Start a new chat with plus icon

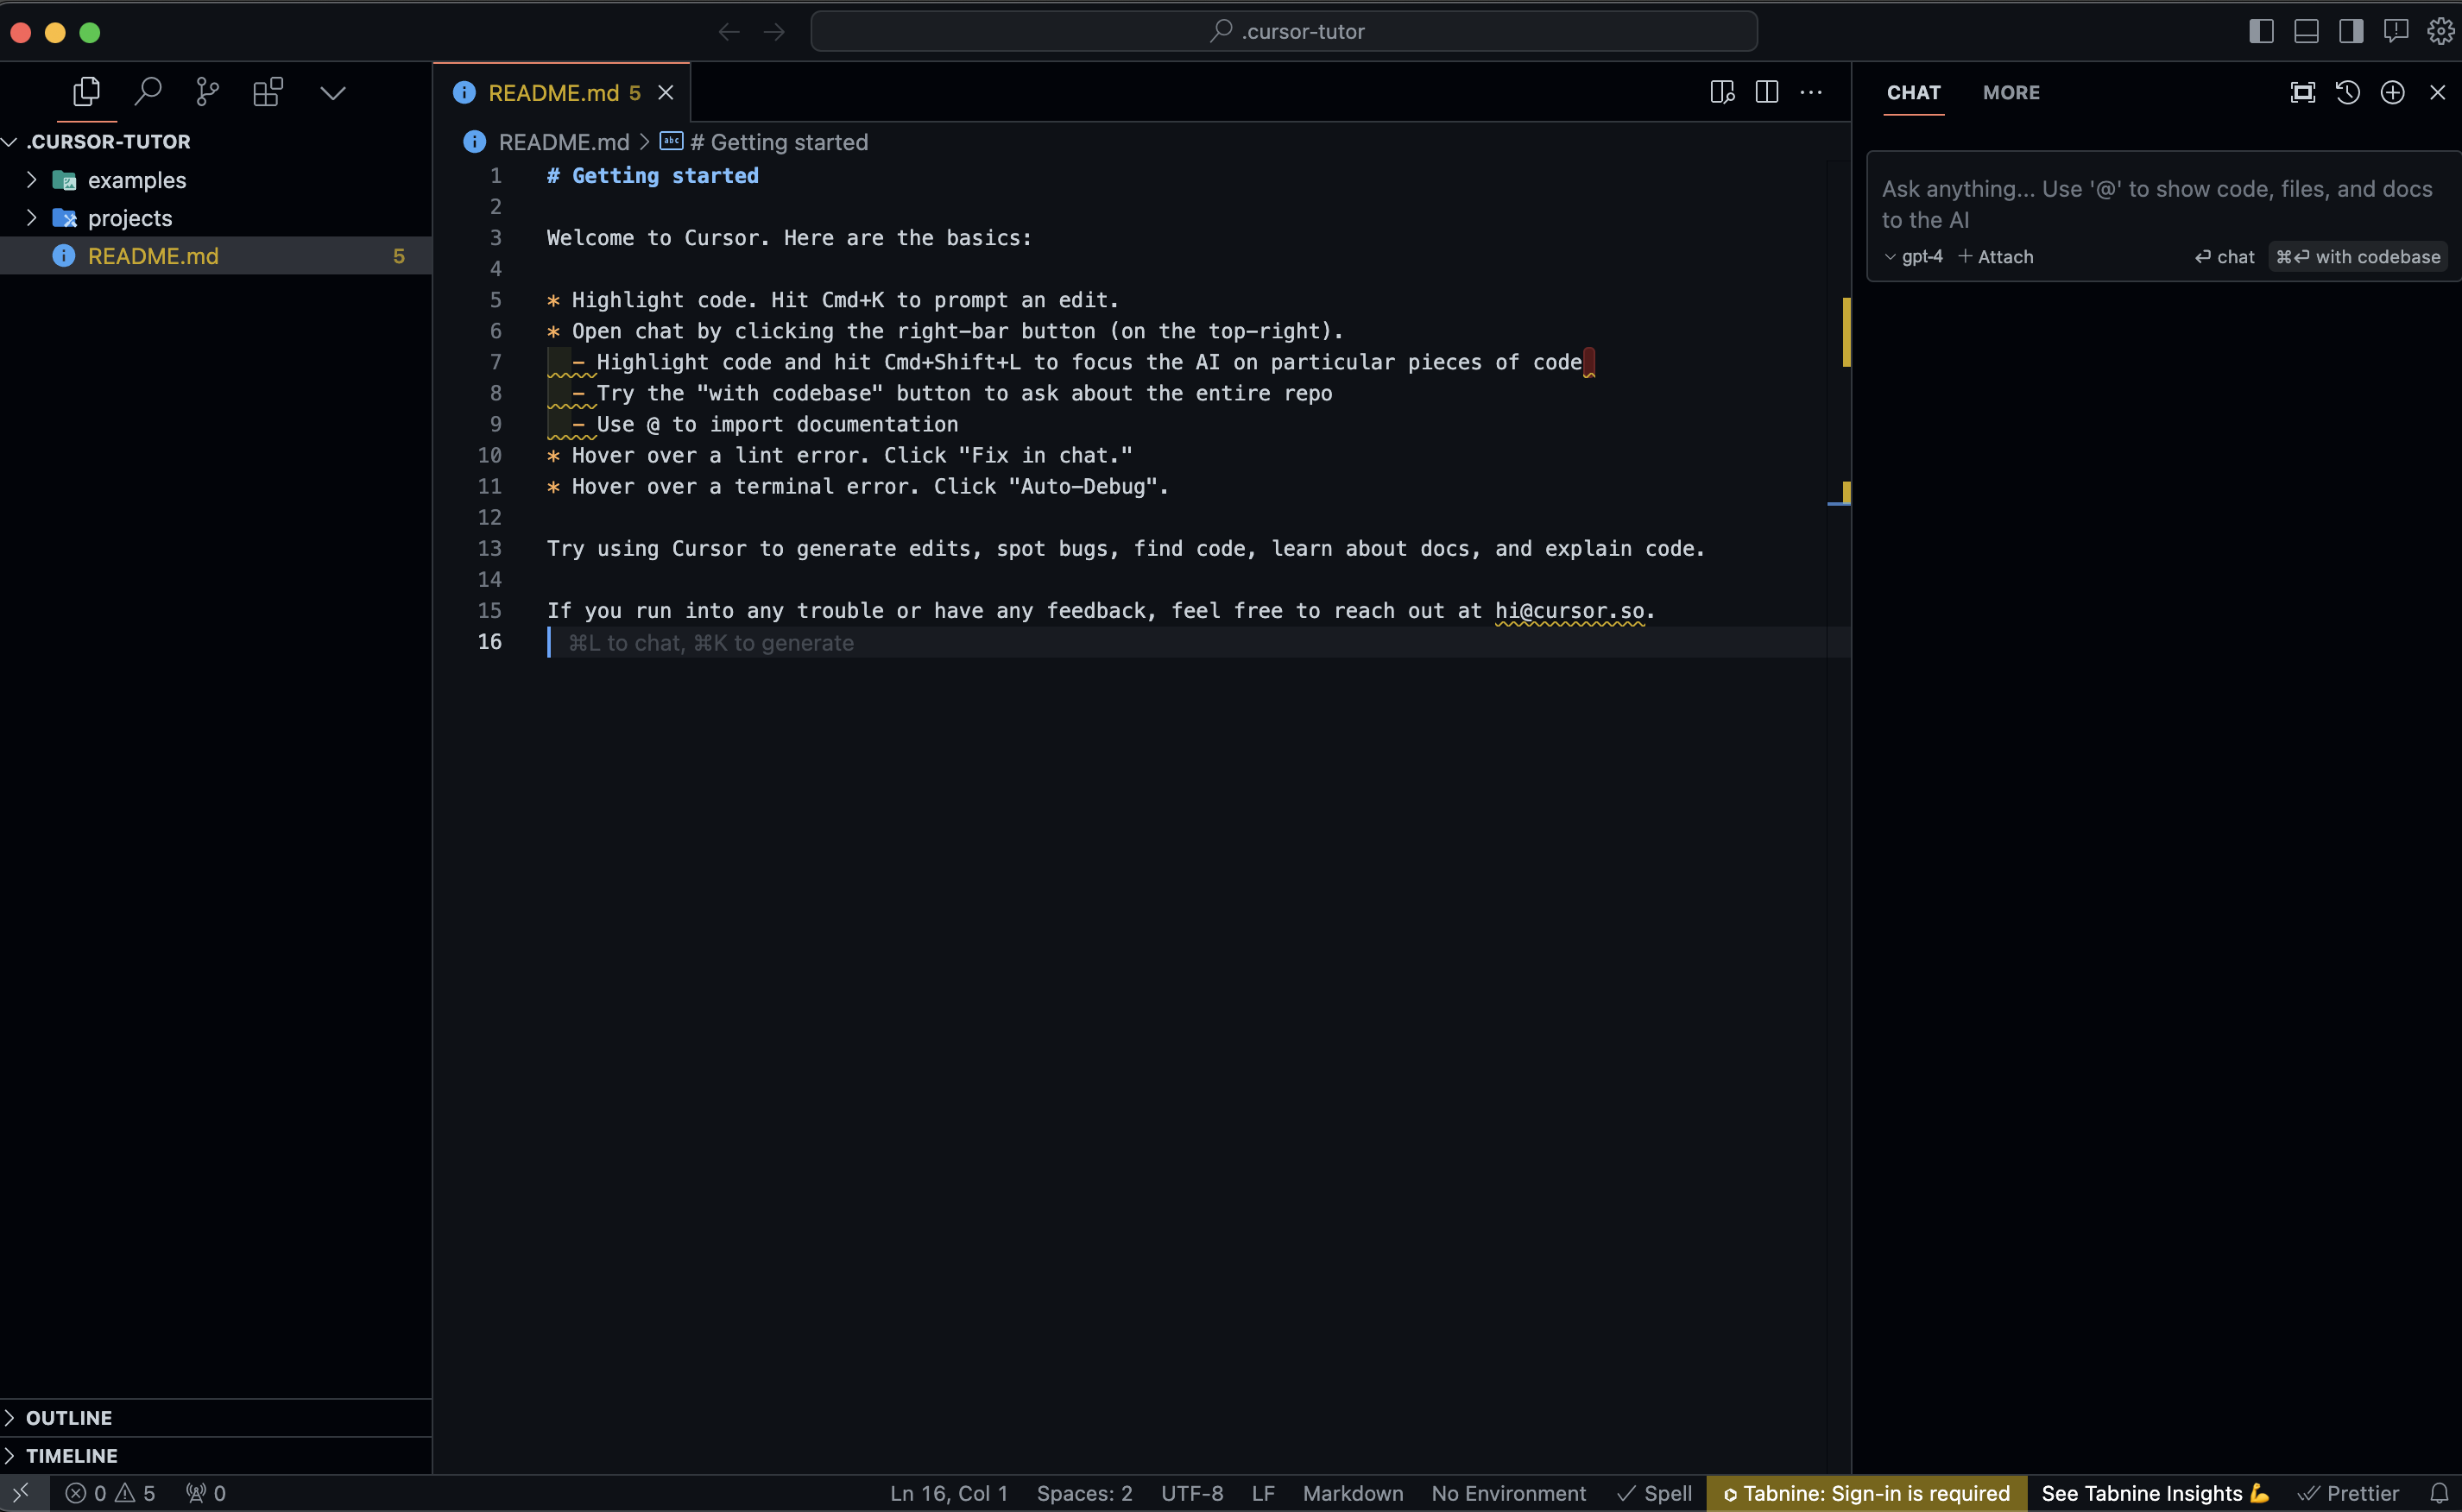(2392, 92)
